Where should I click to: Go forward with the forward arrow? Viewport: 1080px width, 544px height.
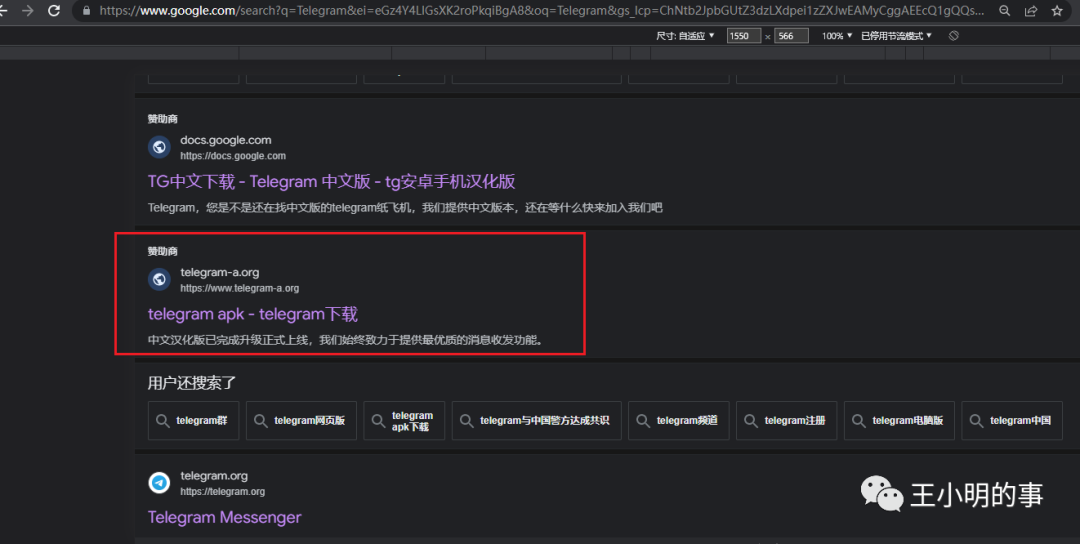[28, 10]
